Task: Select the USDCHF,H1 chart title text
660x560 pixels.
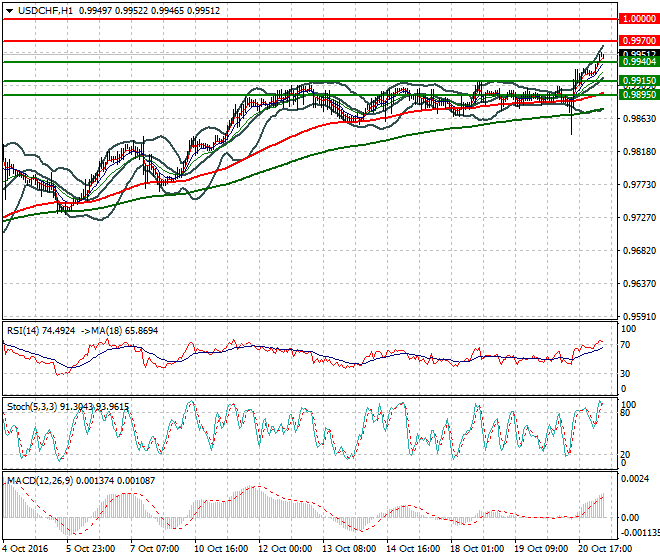Action: pos(45,11)
